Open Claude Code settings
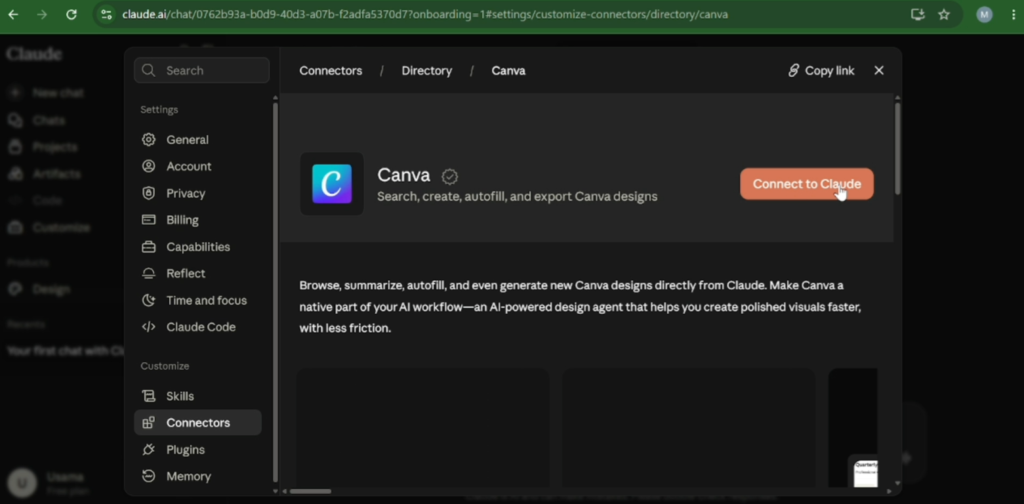1024x504 pixels. (198, 327)
